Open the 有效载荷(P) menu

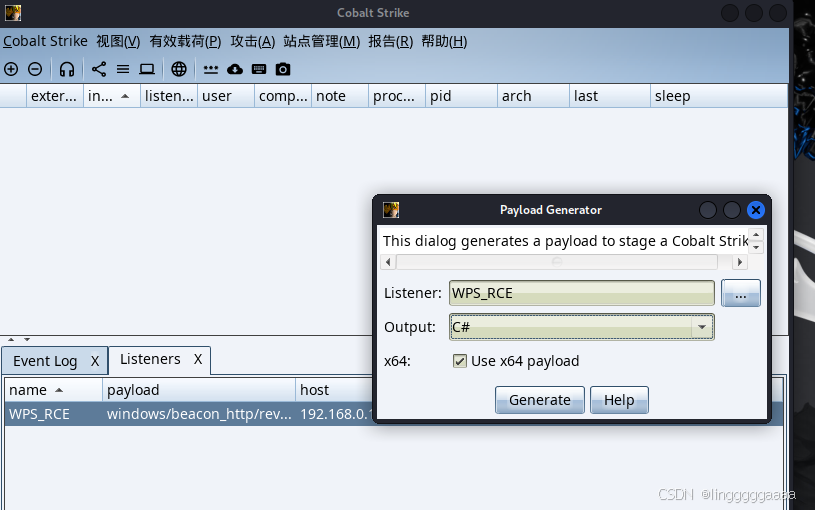pyautogui.click(x=185, y=41)
